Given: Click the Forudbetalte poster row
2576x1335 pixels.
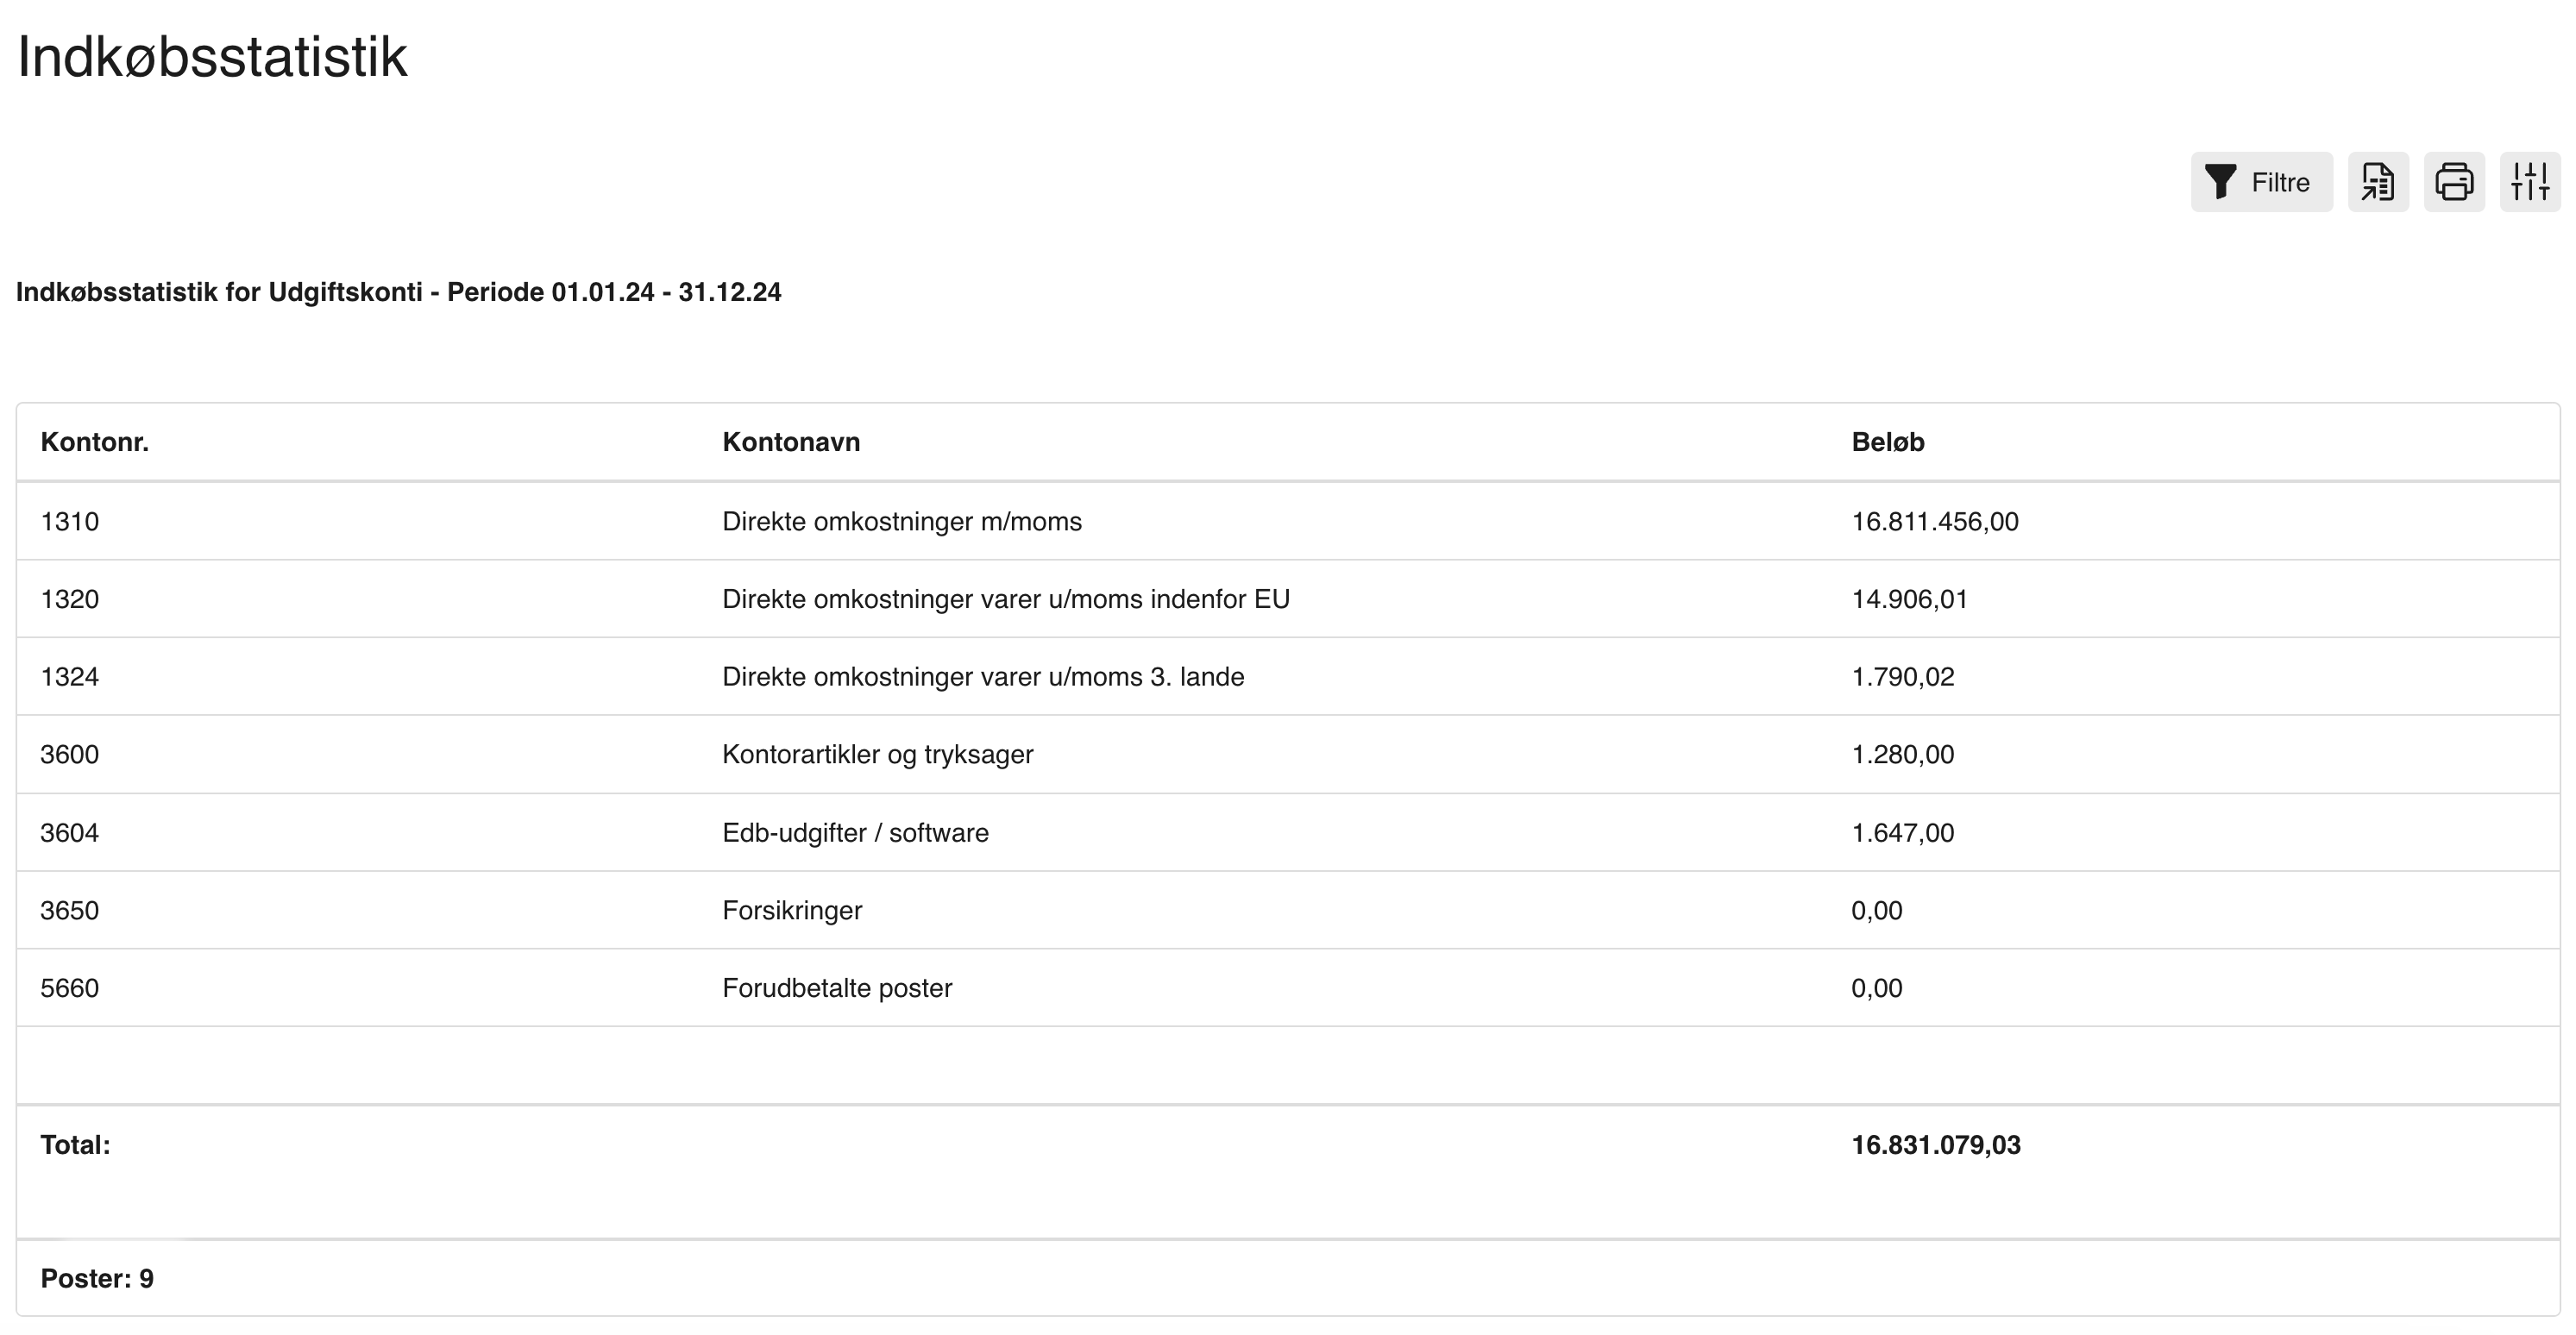Looking at the screenshot, I should tap(838, 988).
